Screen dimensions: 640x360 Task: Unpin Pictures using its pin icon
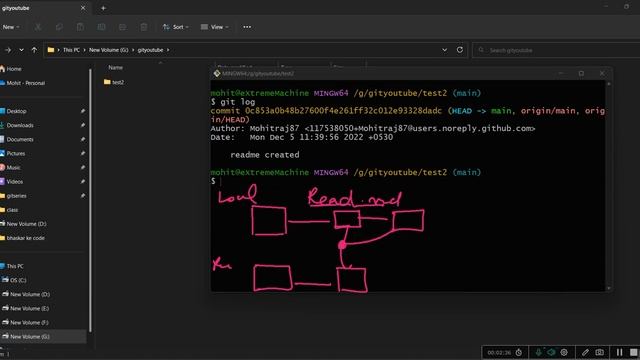83,153
